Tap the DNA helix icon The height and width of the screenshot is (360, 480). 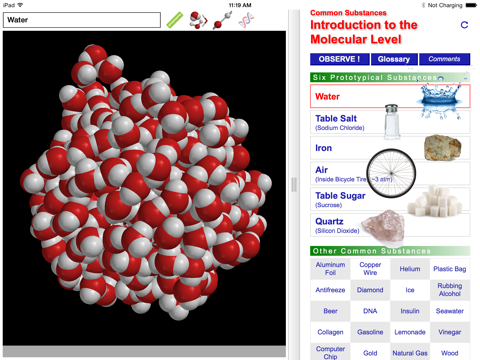pyautogui.click(x=246, y=20)
